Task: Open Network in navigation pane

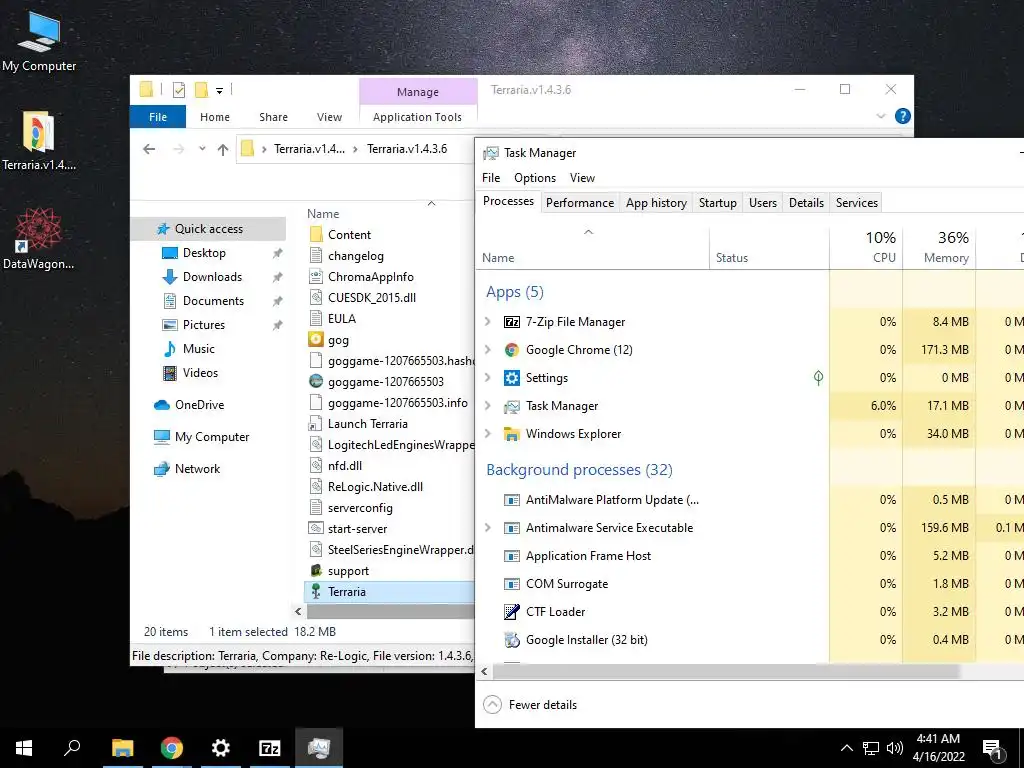Action: point(187,469)
